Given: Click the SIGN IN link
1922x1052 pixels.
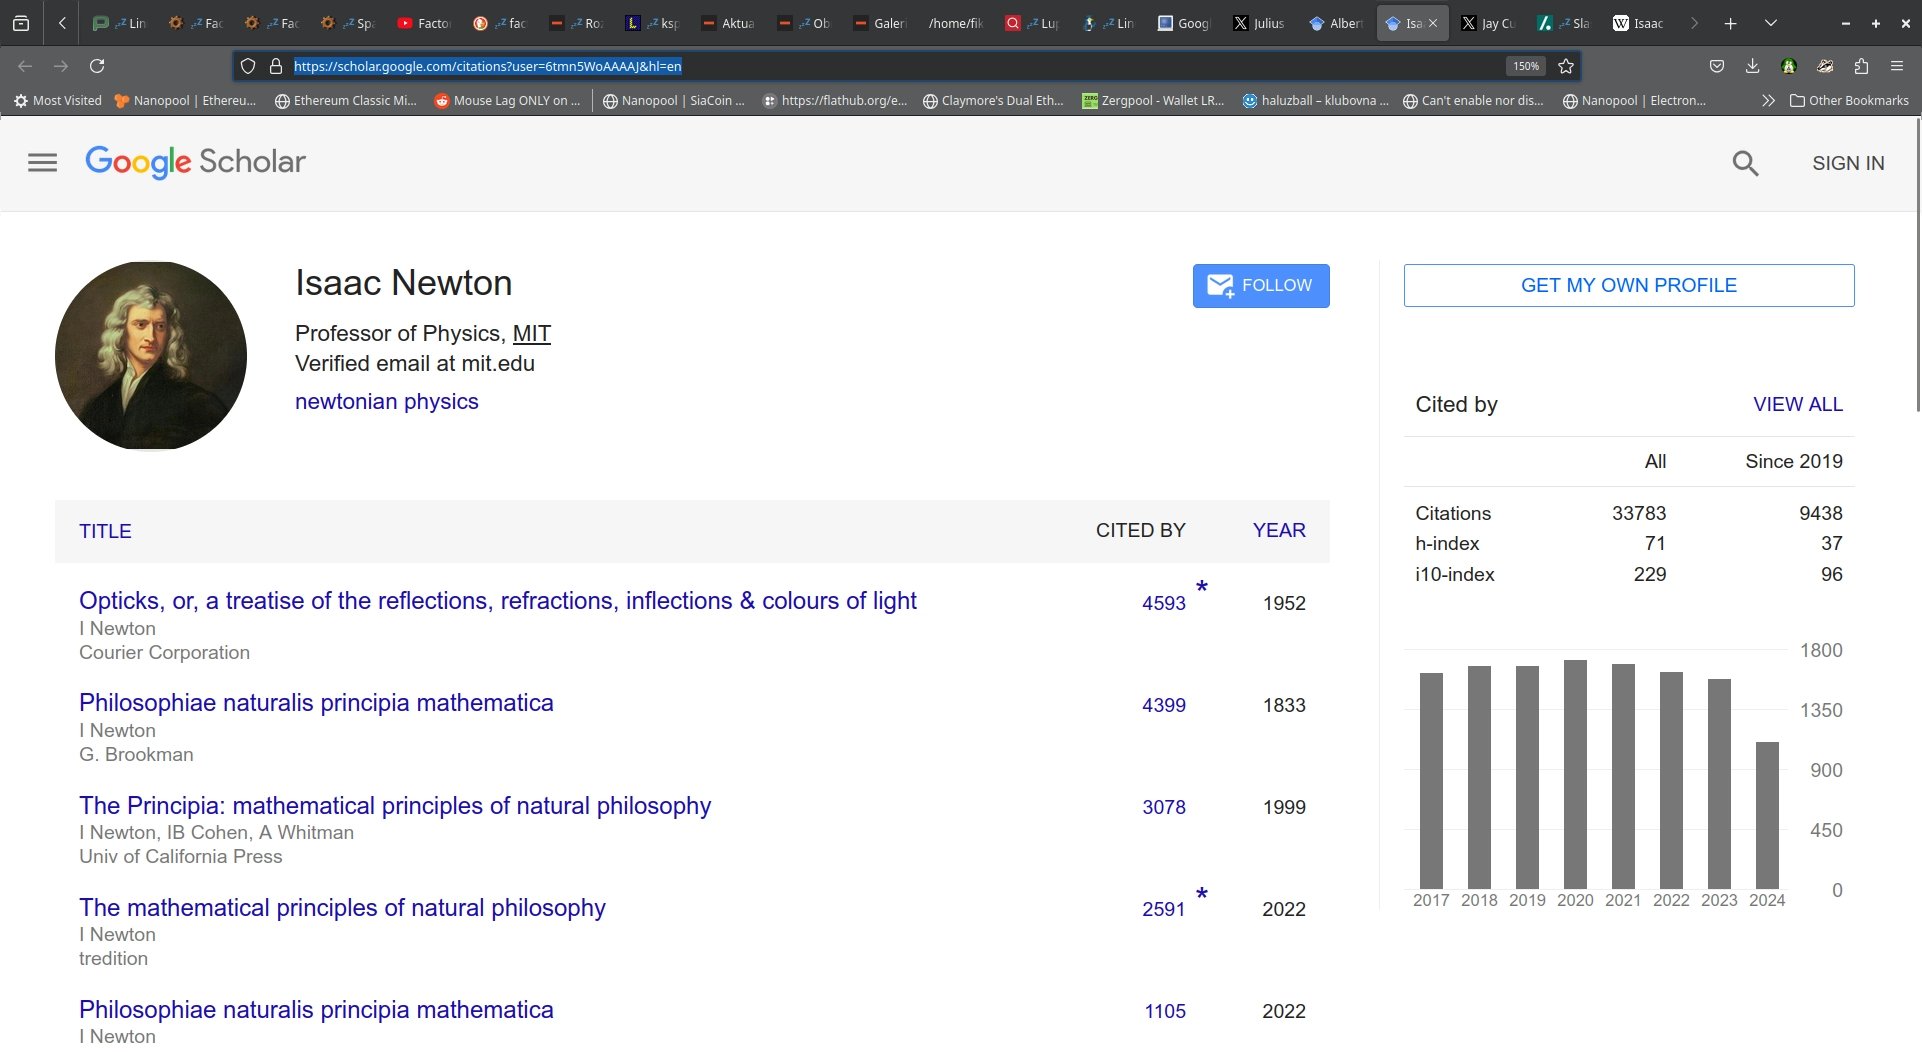Looking at the screenshot, I should 1848,163.
